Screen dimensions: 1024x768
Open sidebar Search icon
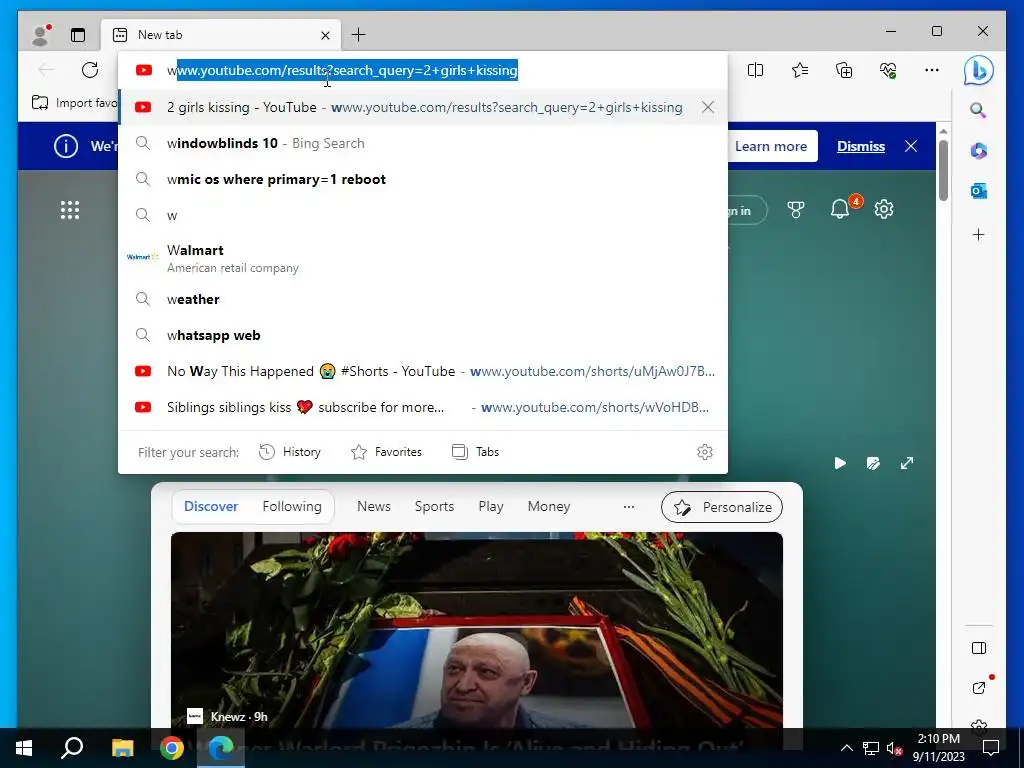tap(978, 110)
